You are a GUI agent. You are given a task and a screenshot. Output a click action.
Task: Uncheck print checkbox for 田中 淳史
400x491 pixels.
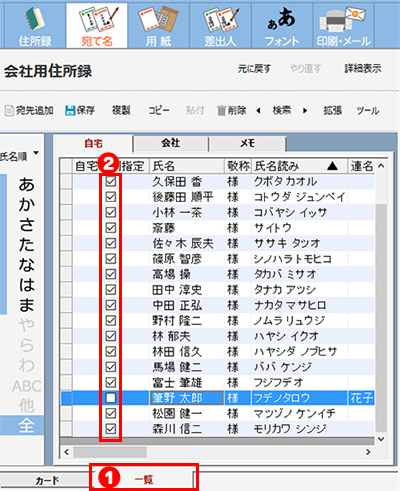(111, 290)
